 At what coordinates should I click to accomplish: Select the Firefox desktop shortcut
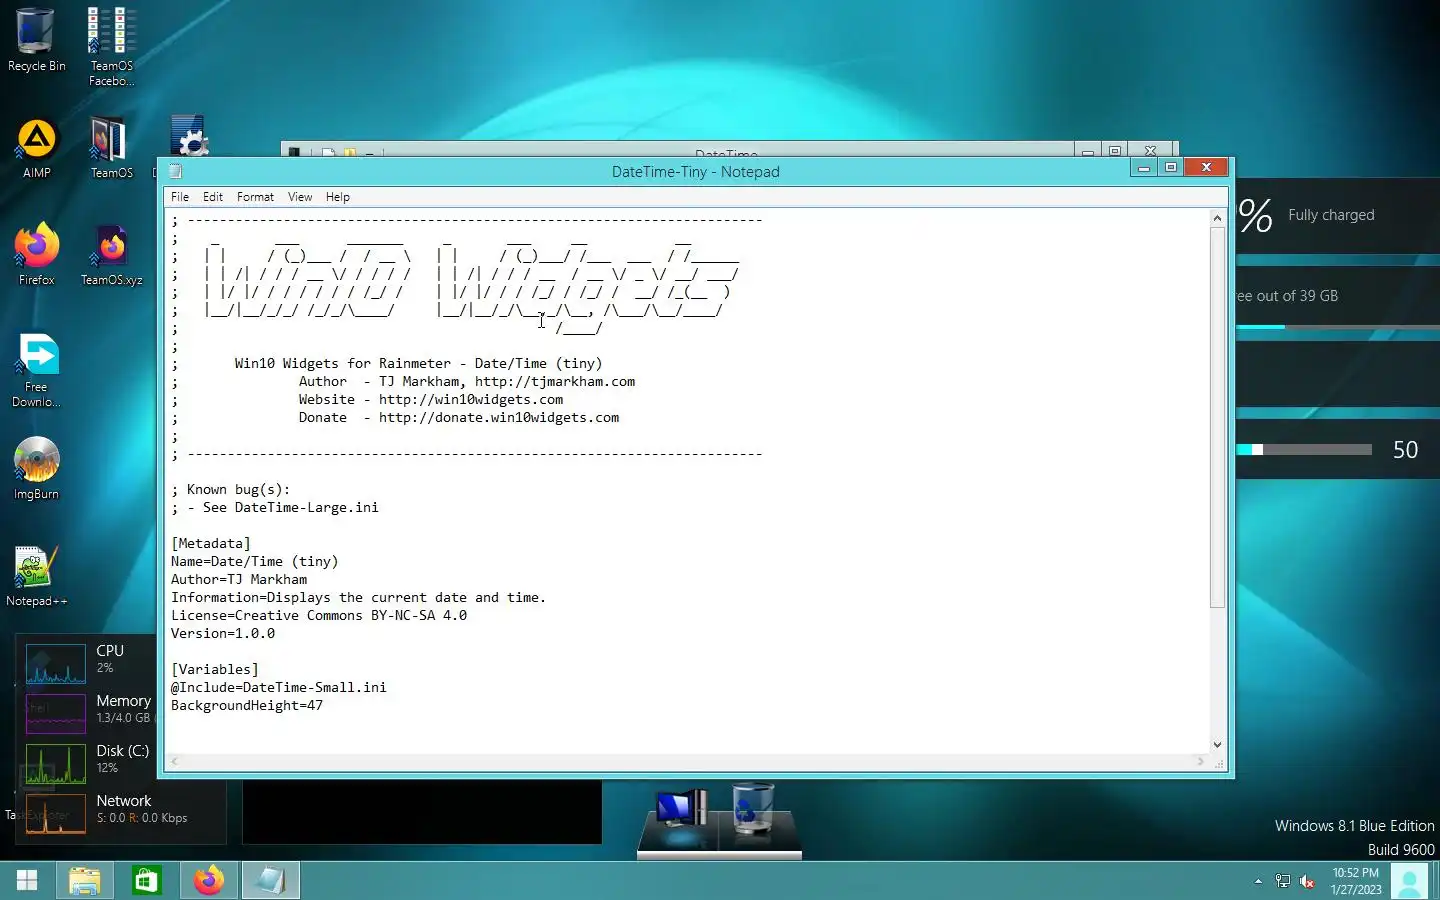point(37,255)
